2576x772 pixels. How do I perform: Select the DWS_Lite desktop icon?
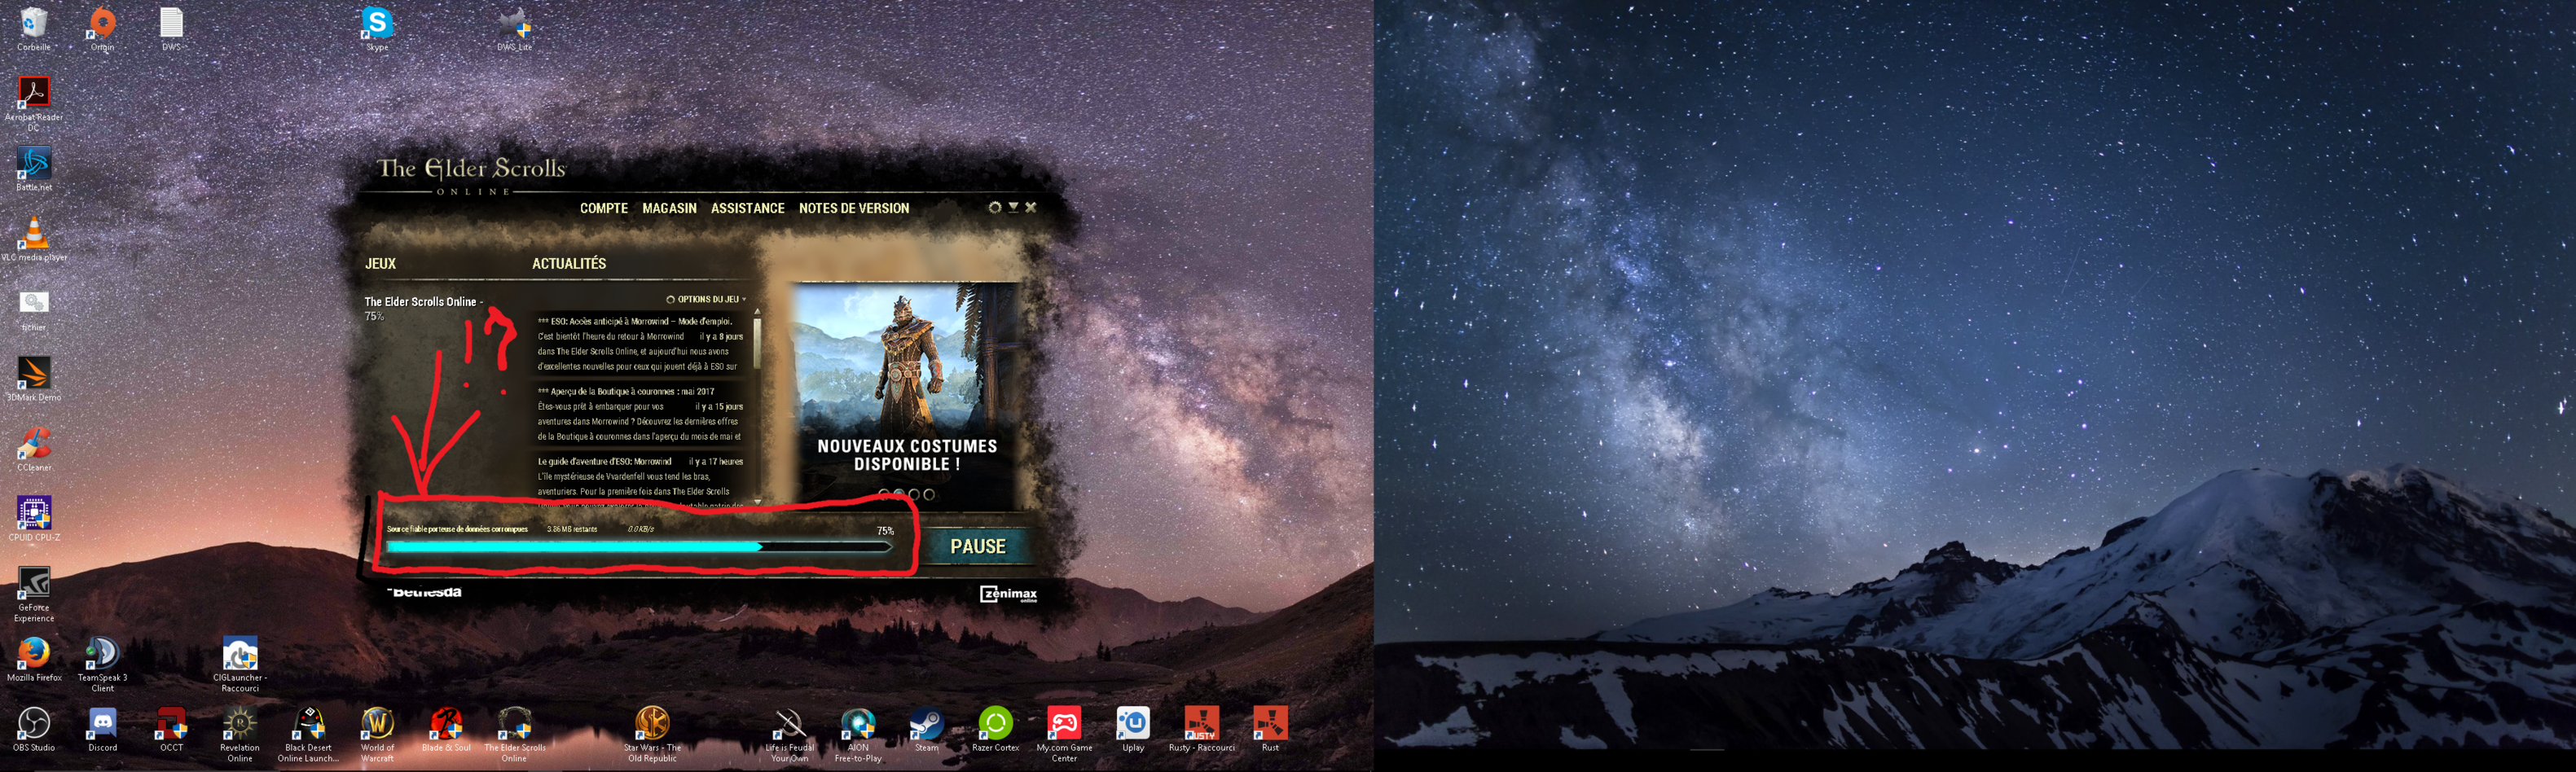(515, 29)
